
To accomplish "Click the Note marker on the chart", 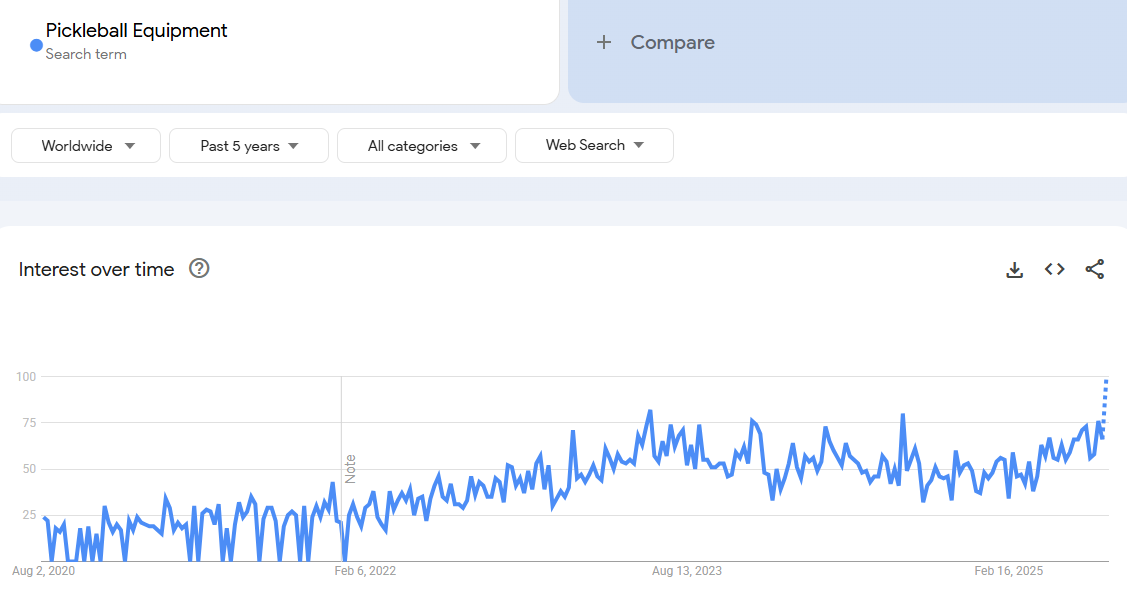I will 350,469.
